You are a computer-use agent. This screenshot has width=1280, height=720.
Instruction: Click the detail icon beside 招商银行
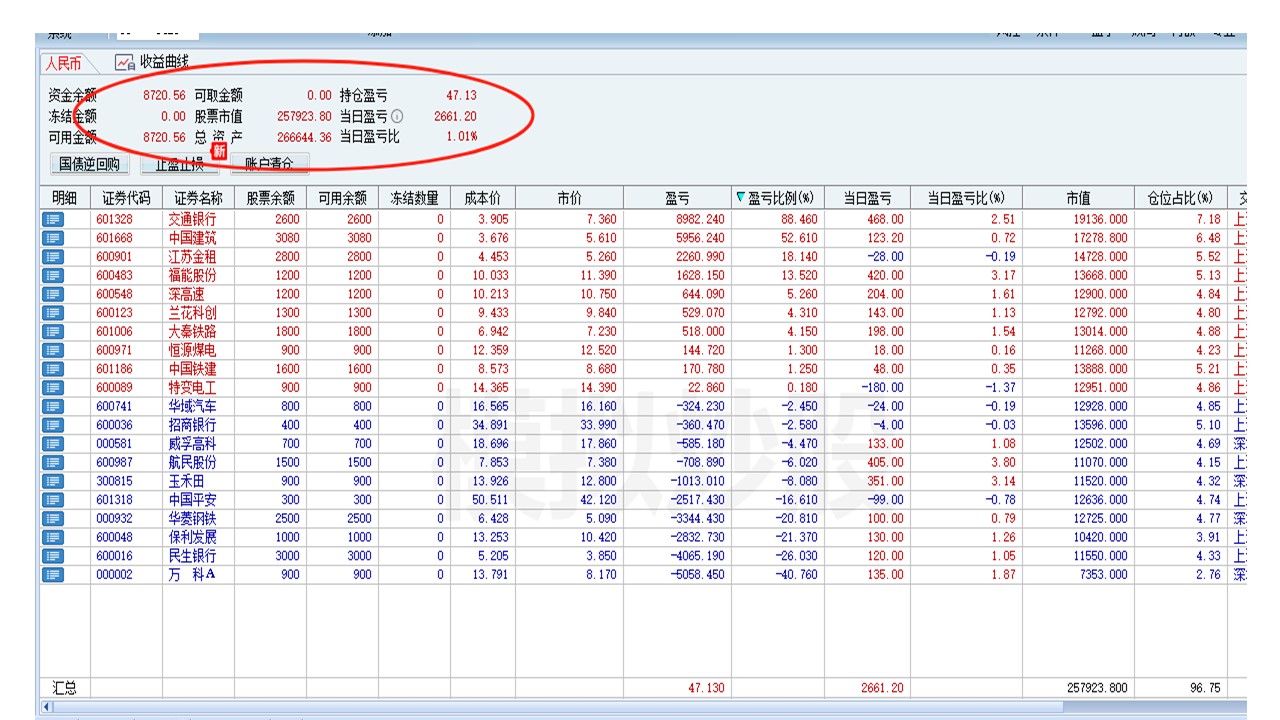(x=52, y=425)
